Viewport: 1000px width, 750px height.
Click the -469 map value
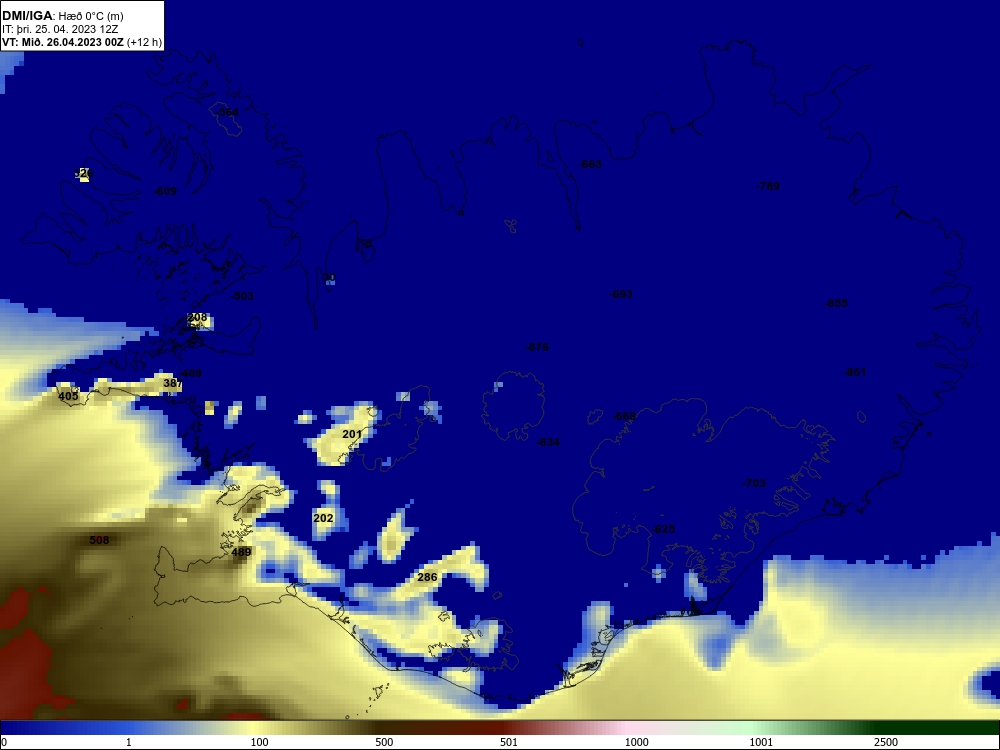pyautogui.click(x=190, y=373)
